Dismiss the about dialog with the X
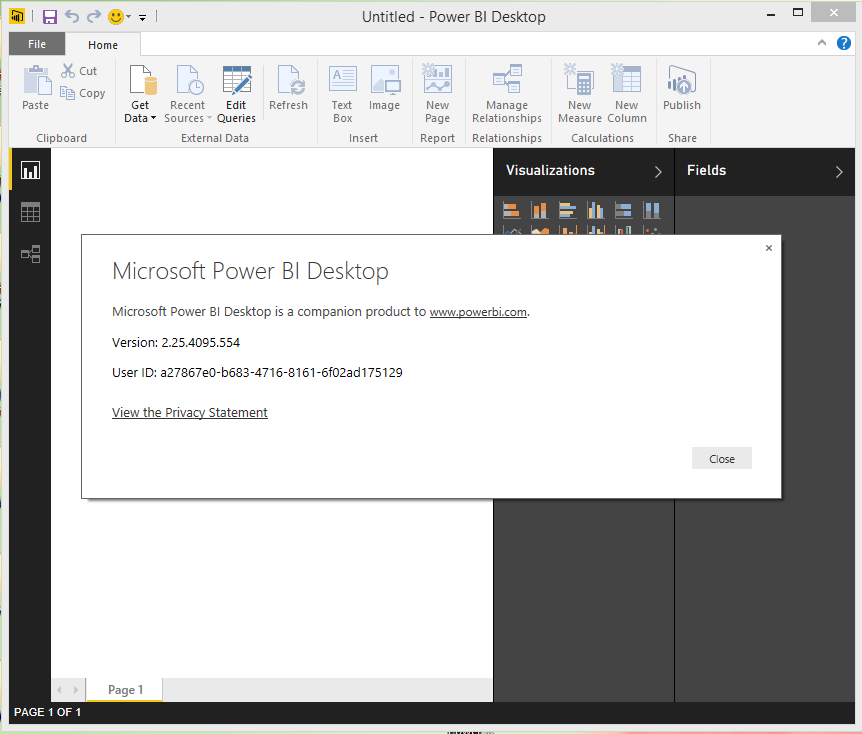The image size is (862, 734). [769, 248]
